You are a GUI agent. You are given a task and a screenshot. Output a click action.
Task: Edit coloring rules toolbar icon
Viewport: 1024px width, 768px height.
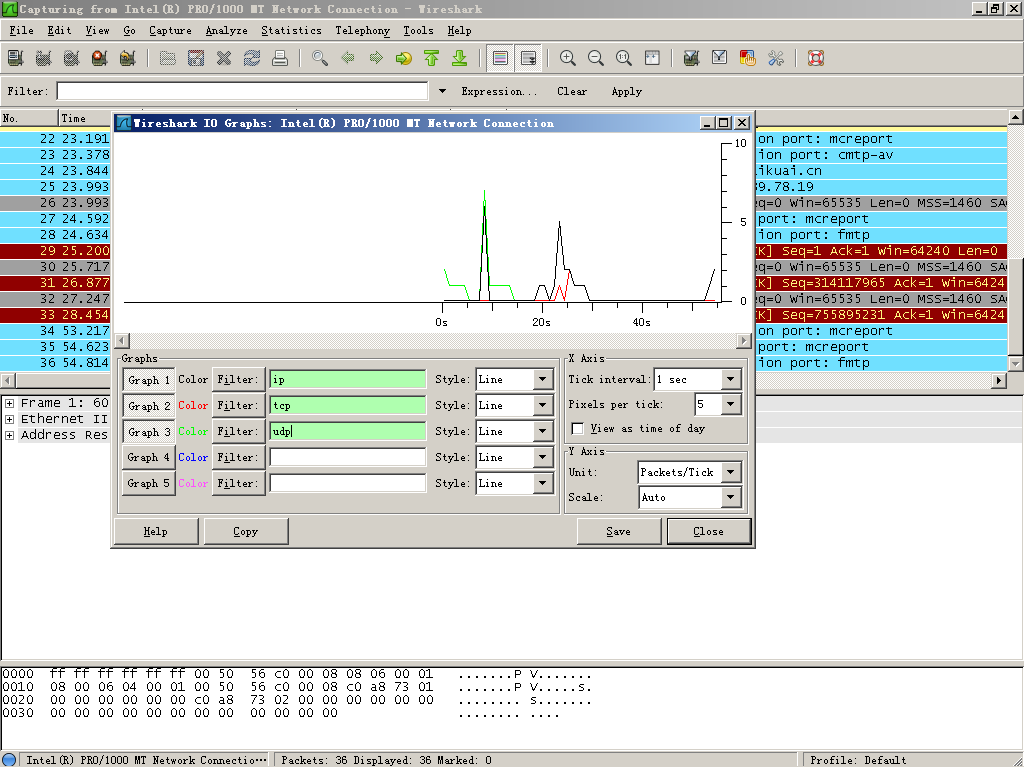tap(748, 58)
